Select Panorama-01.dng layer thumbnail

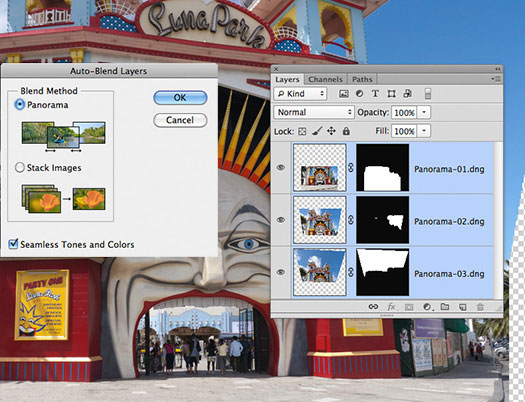coord(319,168)
